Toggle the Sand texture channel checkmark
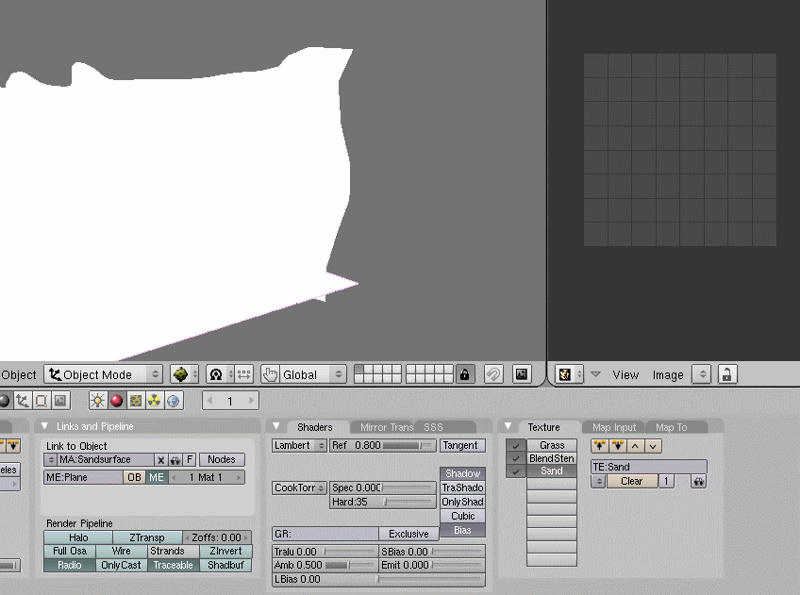This screenshot has height=595, width=800. pos(515,471)
